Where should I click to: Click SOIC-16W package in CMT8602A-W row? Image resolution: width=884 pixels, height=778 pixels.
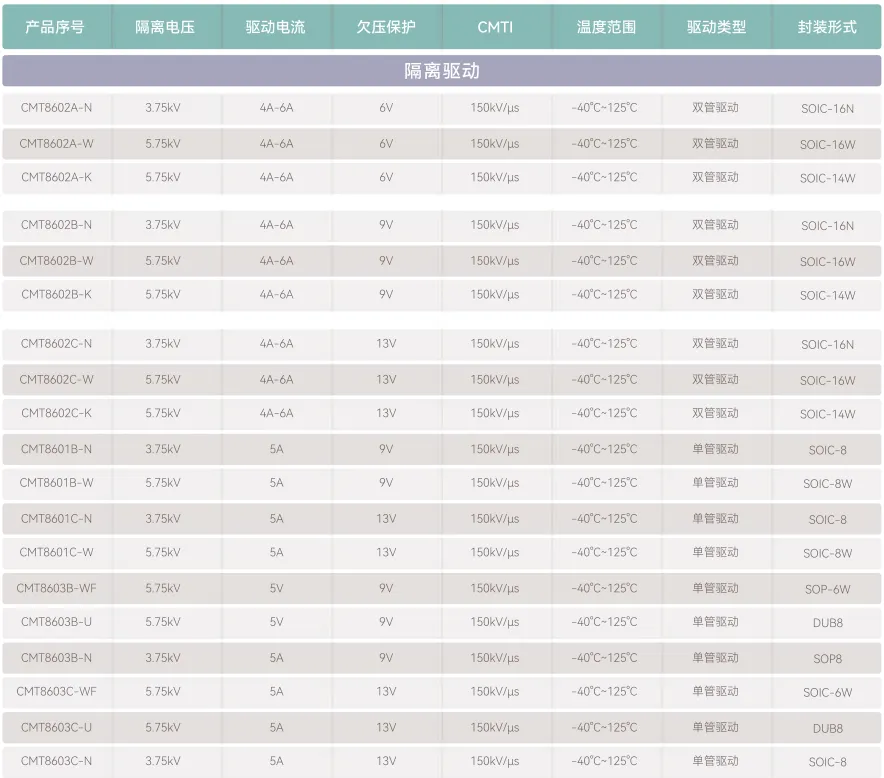(828, 145)
